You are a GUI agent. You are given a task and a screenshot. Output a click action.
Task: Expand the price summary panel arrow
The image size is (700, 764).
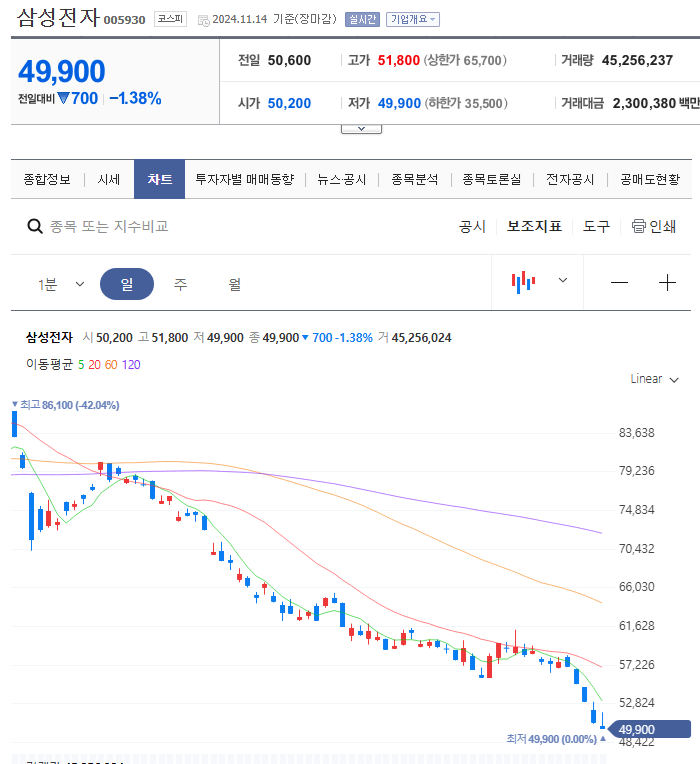point(361,128)
